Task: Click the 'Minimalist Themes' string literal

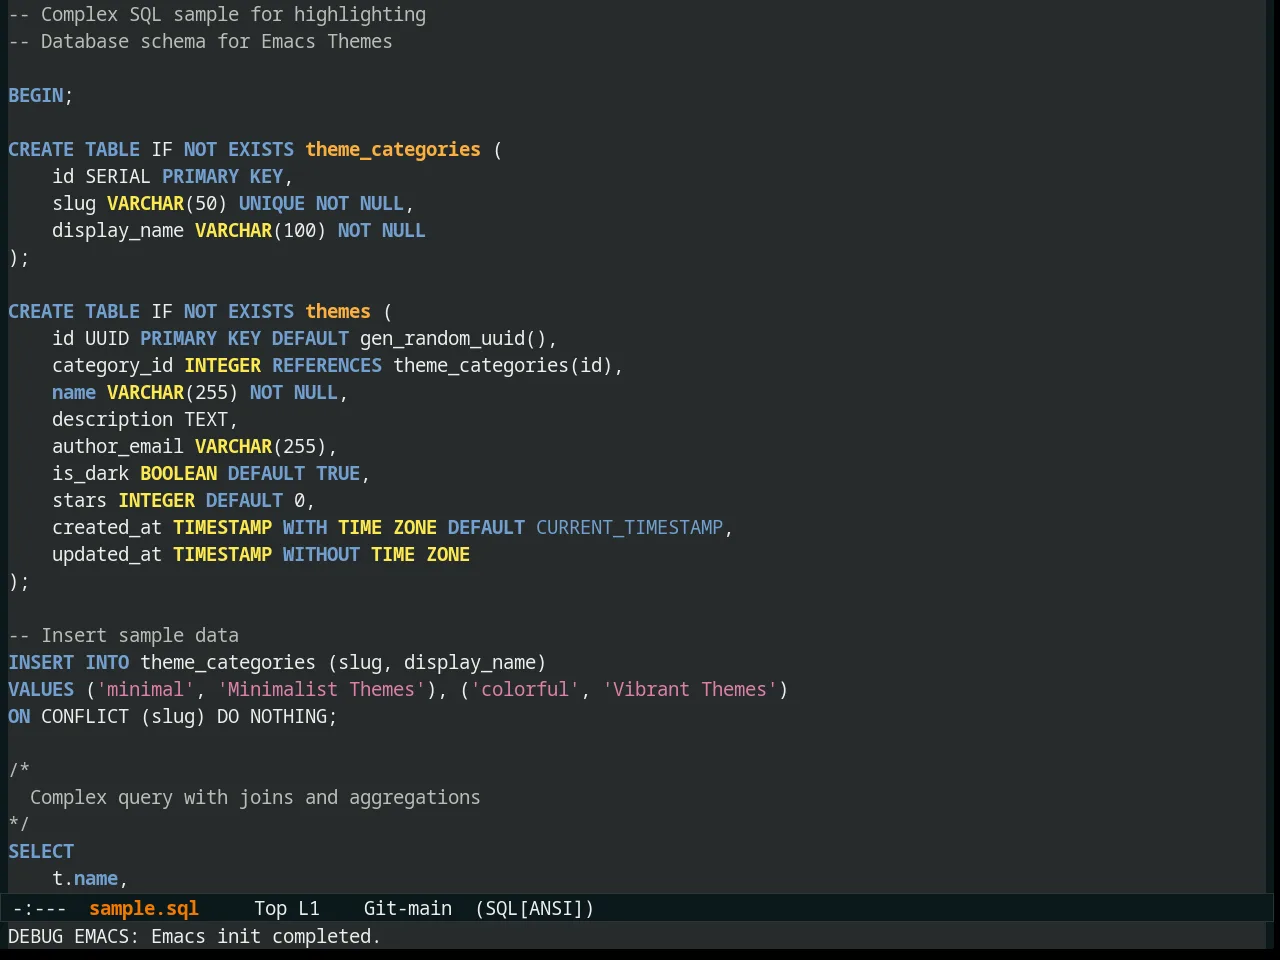Action: 321,689
